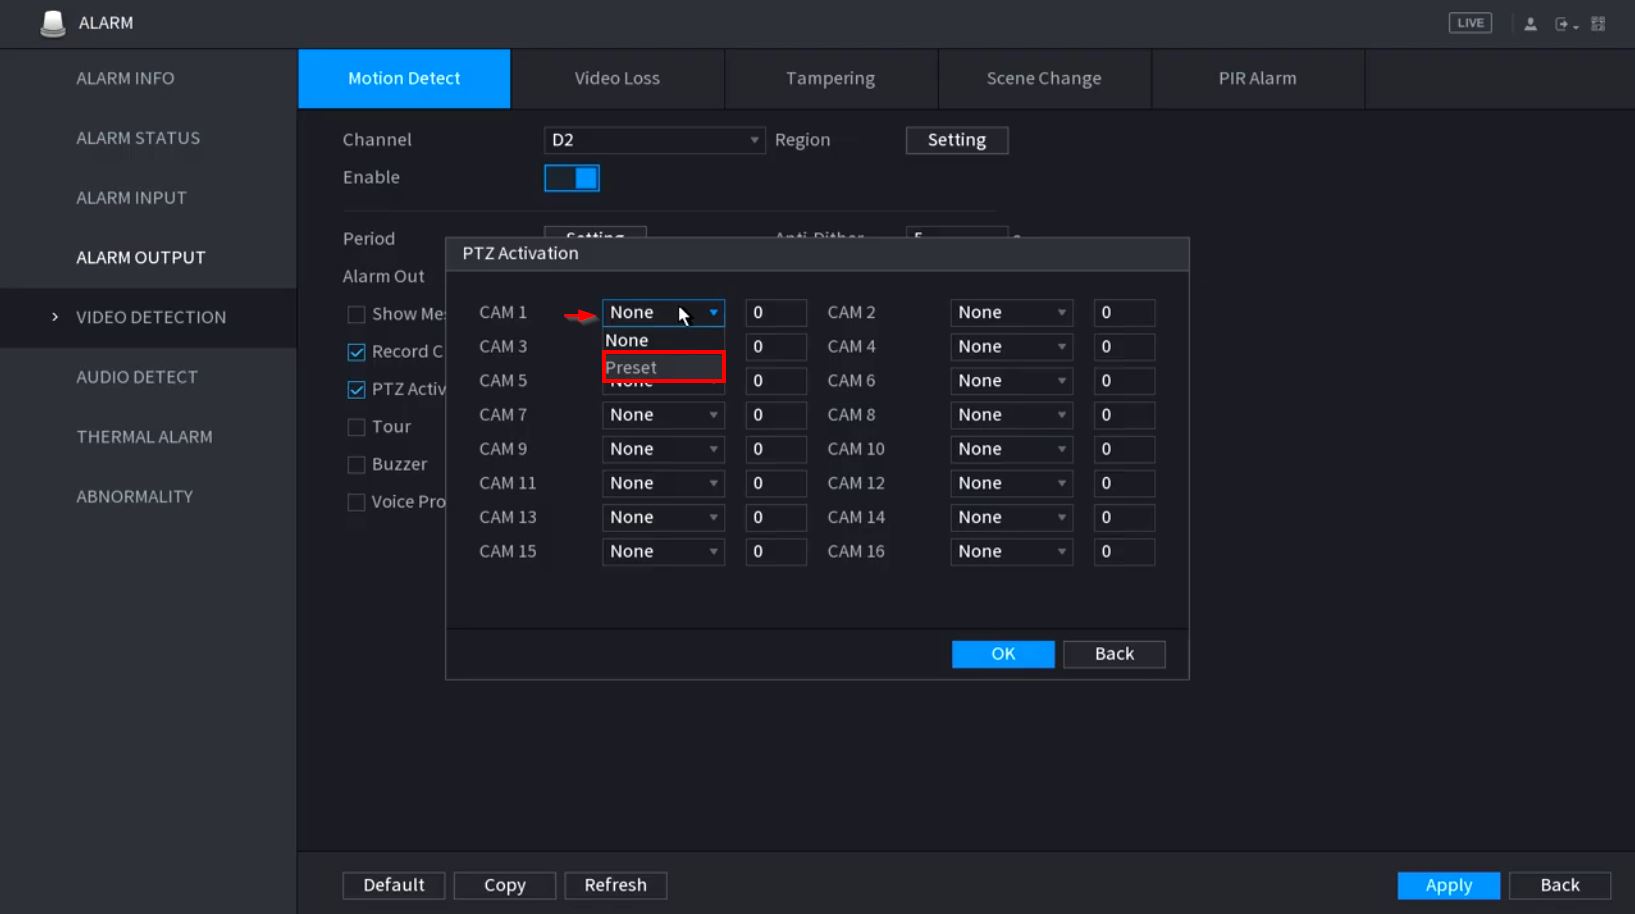Click the alarm siren icon
Screen dimensions: 1635x914
pos(52,23)
